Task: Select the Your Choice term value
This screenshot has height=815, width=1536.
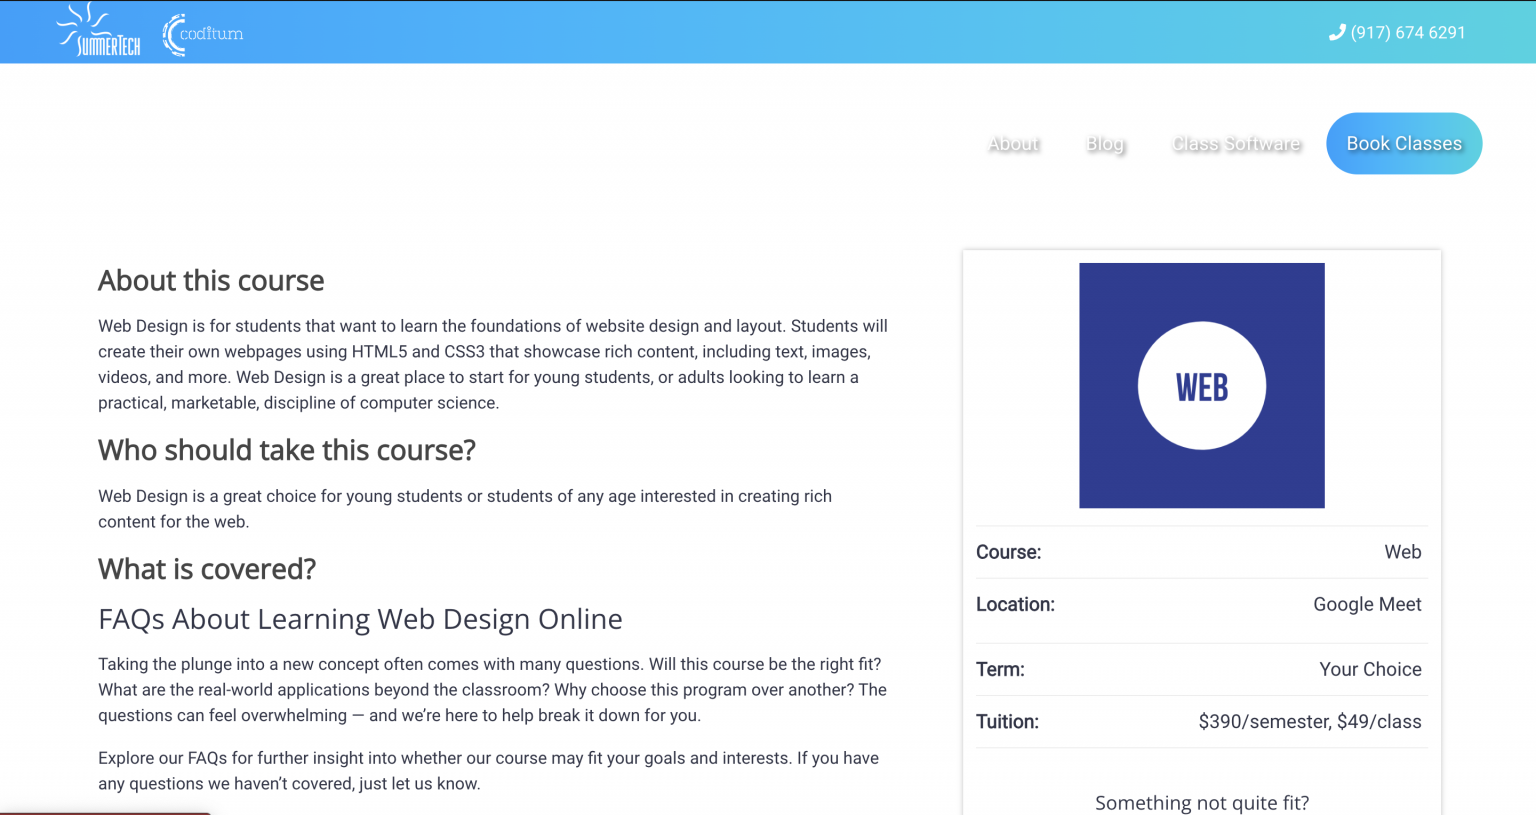Action: tap(1370, 669)
